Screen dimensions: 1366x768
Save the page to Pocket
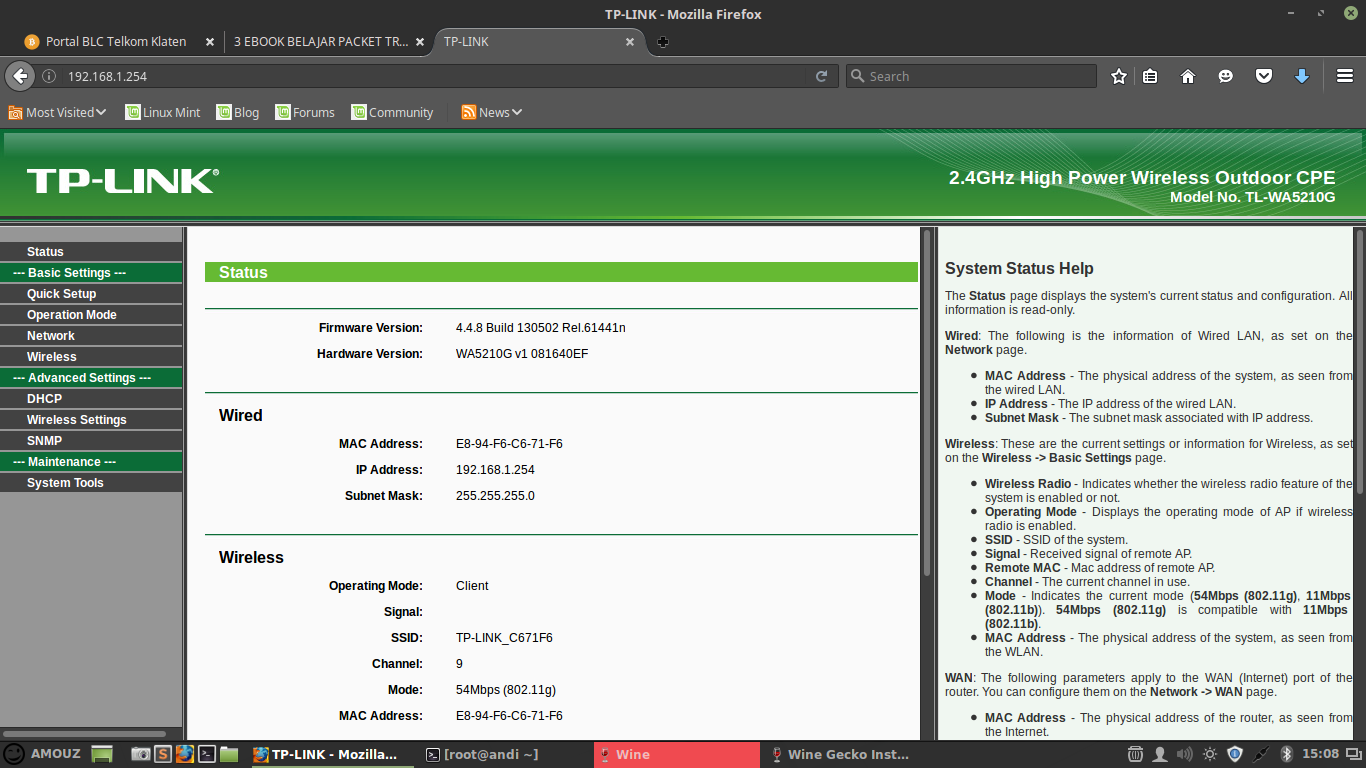1263,75
